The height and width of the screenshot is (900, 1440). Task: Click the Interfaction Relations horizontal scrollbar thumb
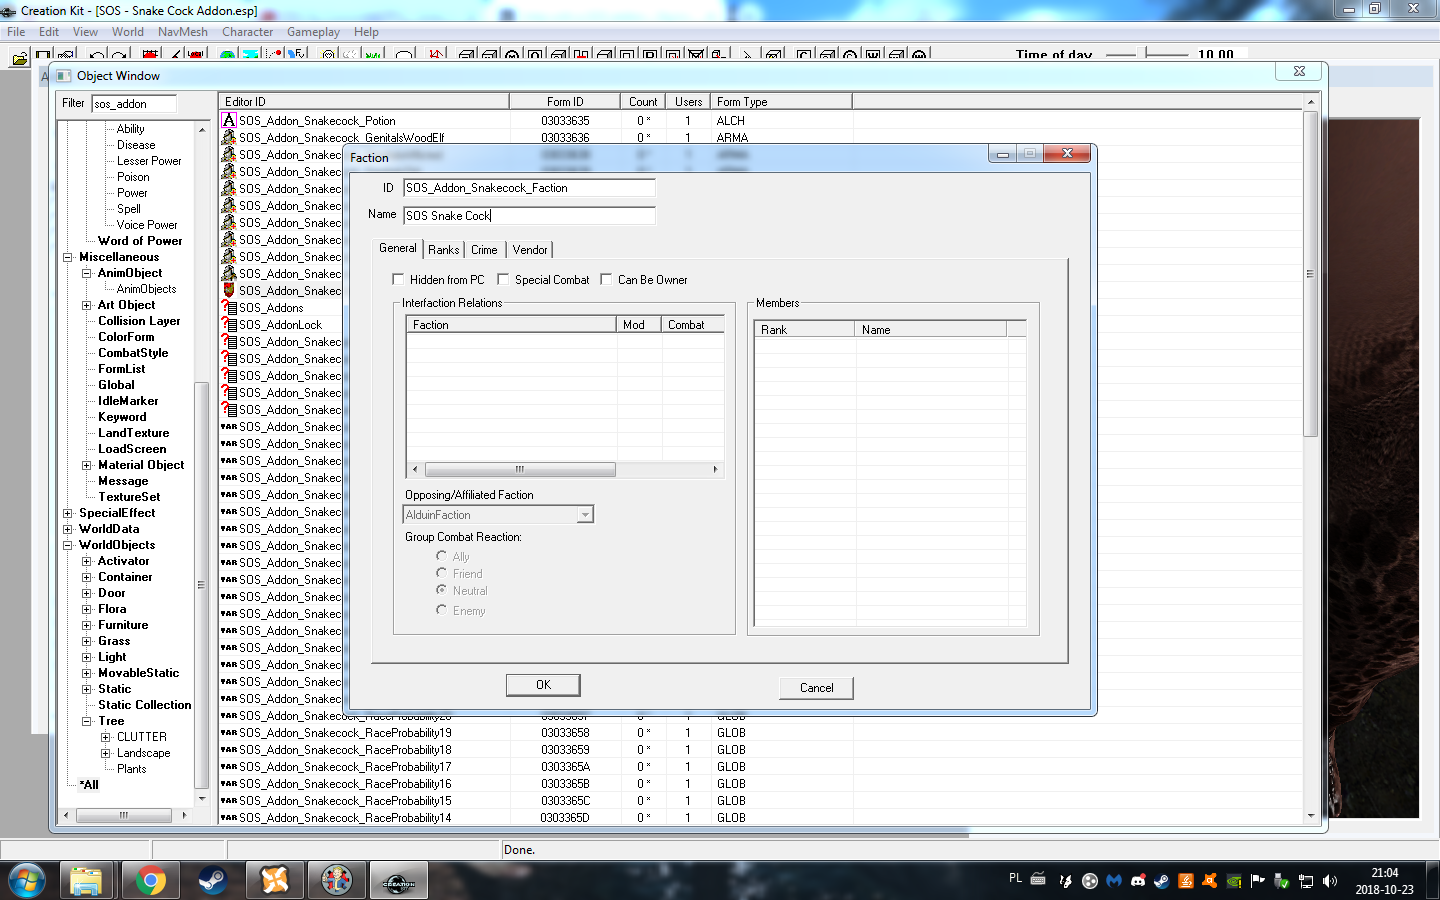click(x=520, y=469)
